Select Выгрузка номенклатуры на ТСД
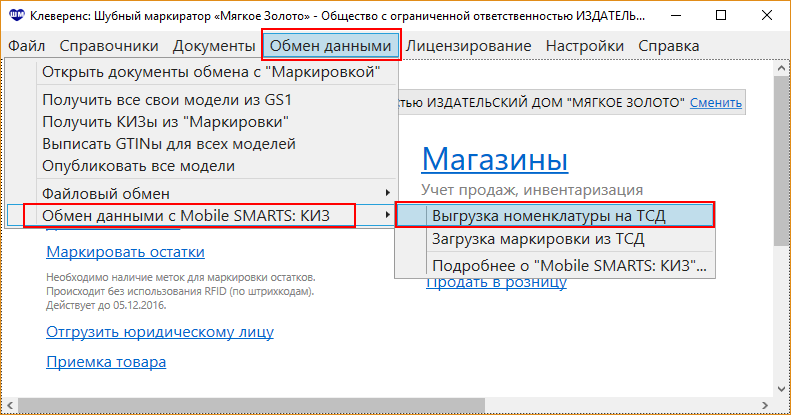Viewport: 791px width, 415px height. pos(555,216)
